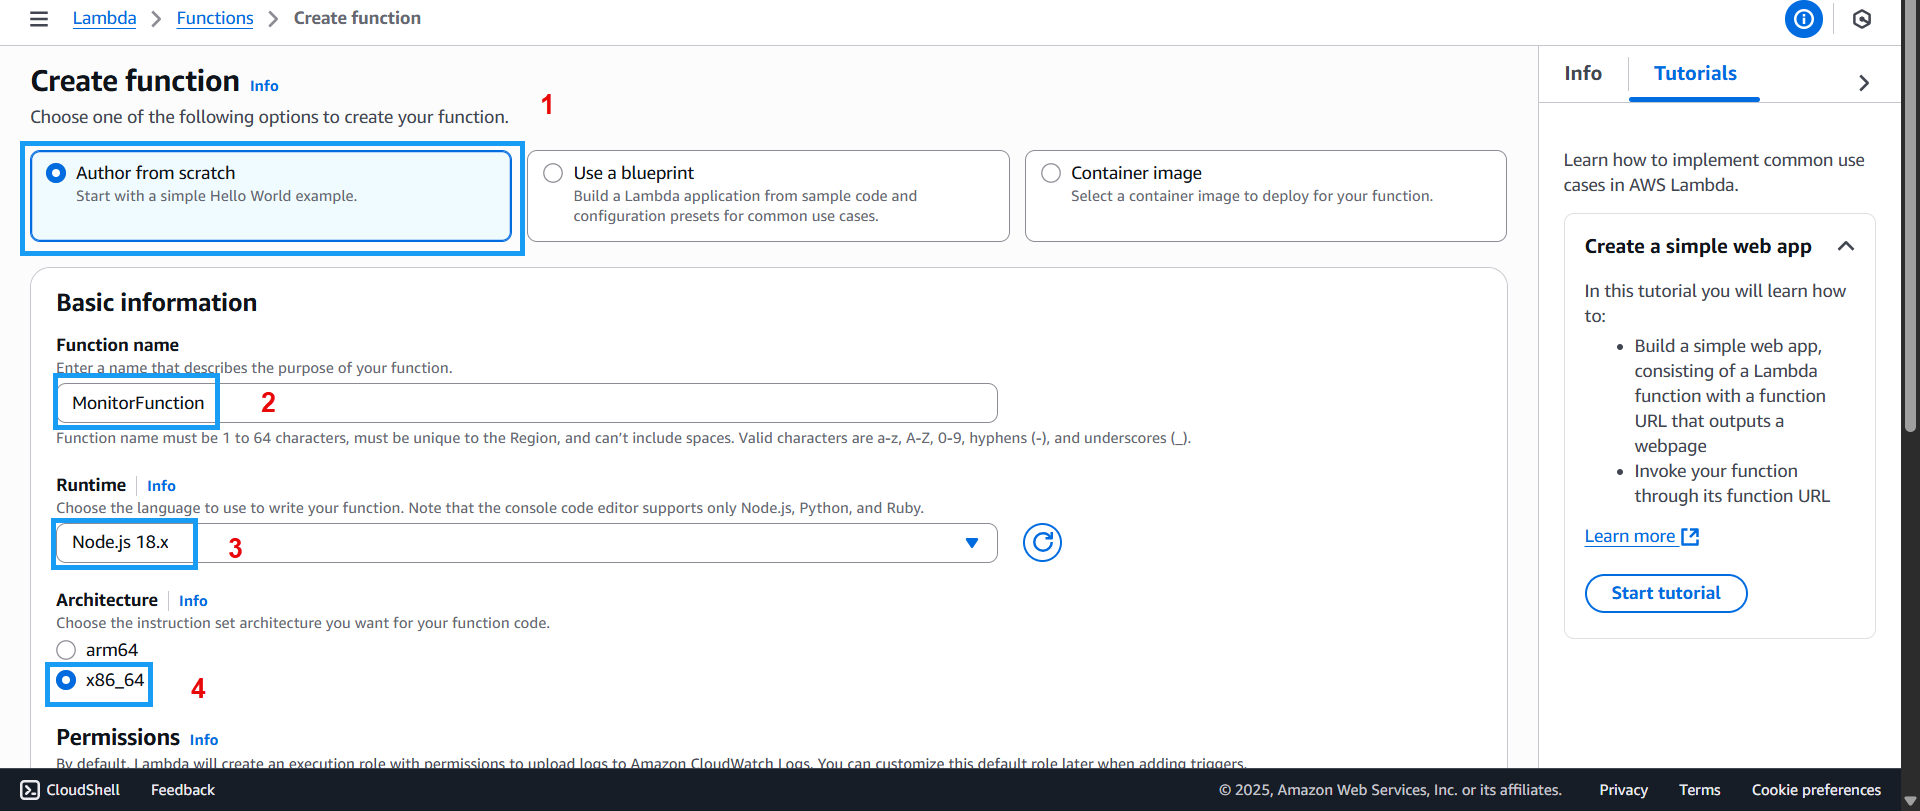Expand right panel tabs with chevron arrow
The image size is (1920, 811).
click(x=1863, y=83)
